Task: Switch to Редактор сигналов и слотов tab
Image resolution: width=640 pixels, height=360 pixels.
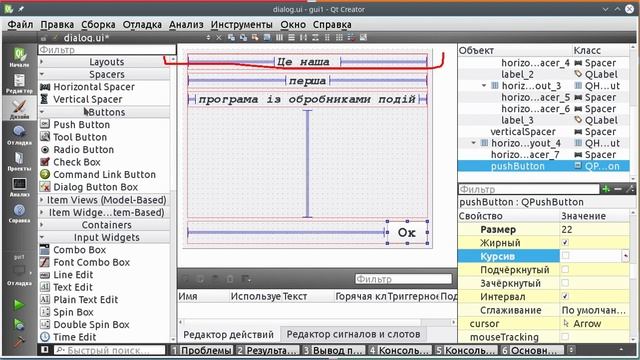Action: [353, 334]
